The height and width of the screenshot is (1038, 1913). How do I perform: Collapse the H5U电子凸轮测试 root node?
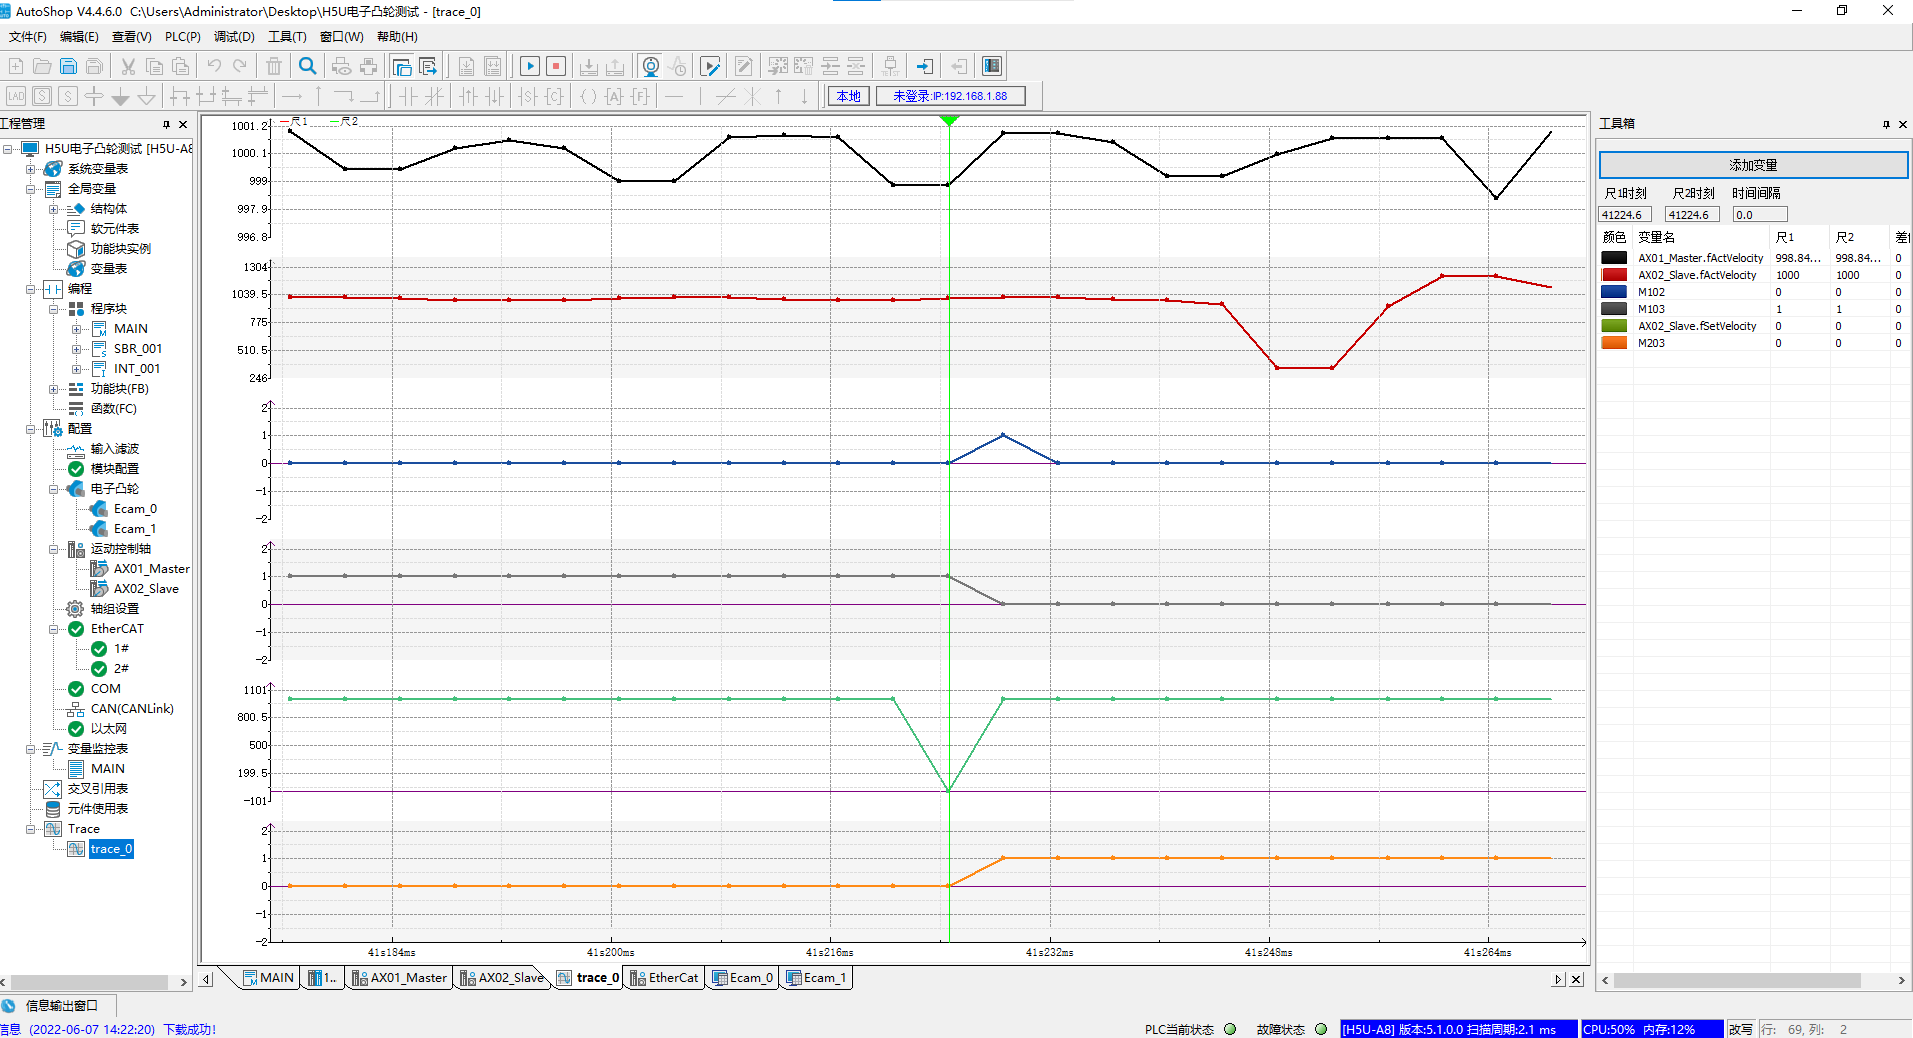pyautogui.click(x=8, y=149)
